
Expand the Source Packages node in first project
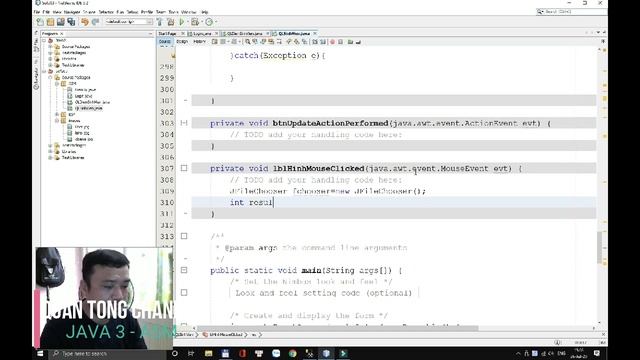tap(51, 47)
